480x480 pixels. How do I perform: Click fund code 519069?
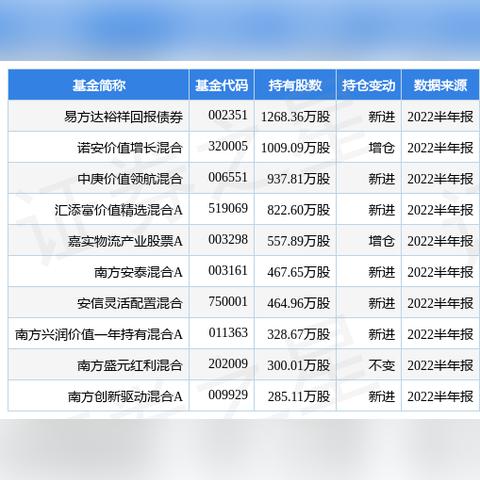tap(228, 209)
